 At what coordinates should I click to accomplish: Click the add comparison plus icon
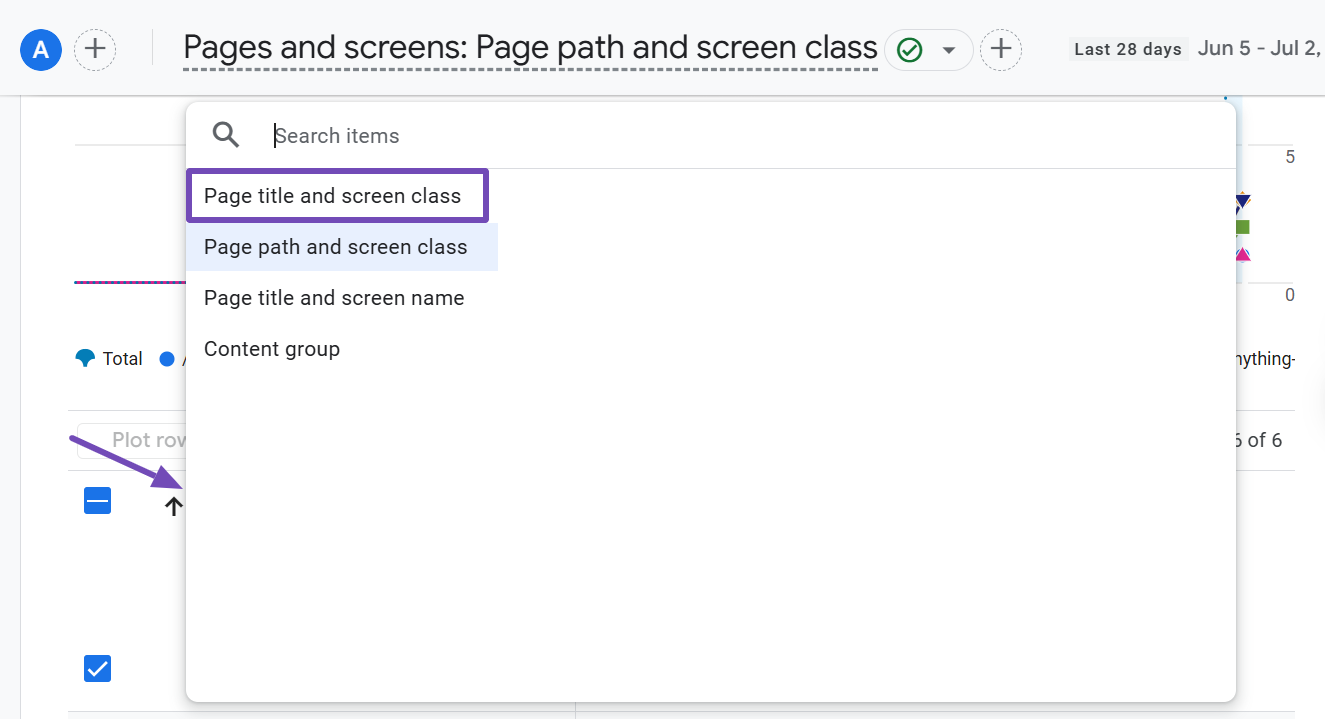click(95, 49)
